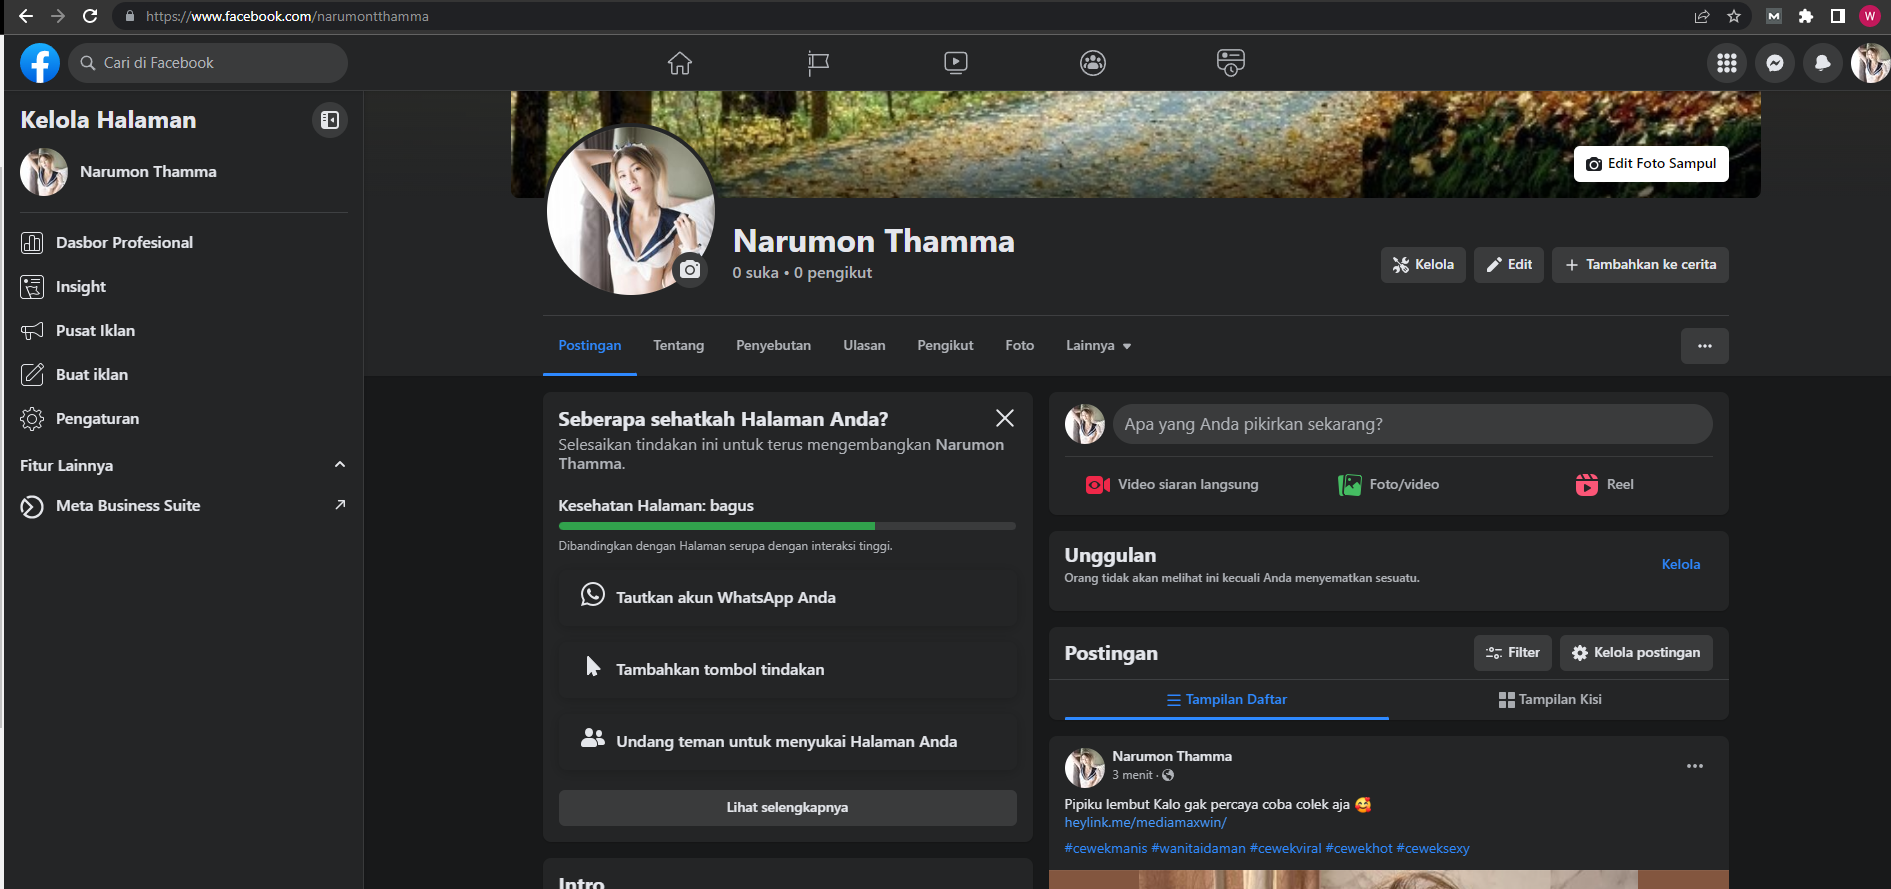Click camera icon on profile picture
This screenshot has height=889, width=1891.
pos(690,270)
